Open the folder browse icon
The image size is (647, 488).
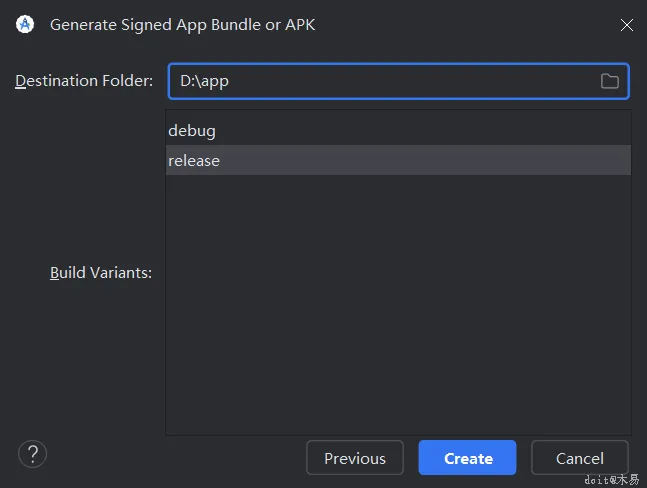[x=609, y=81]
